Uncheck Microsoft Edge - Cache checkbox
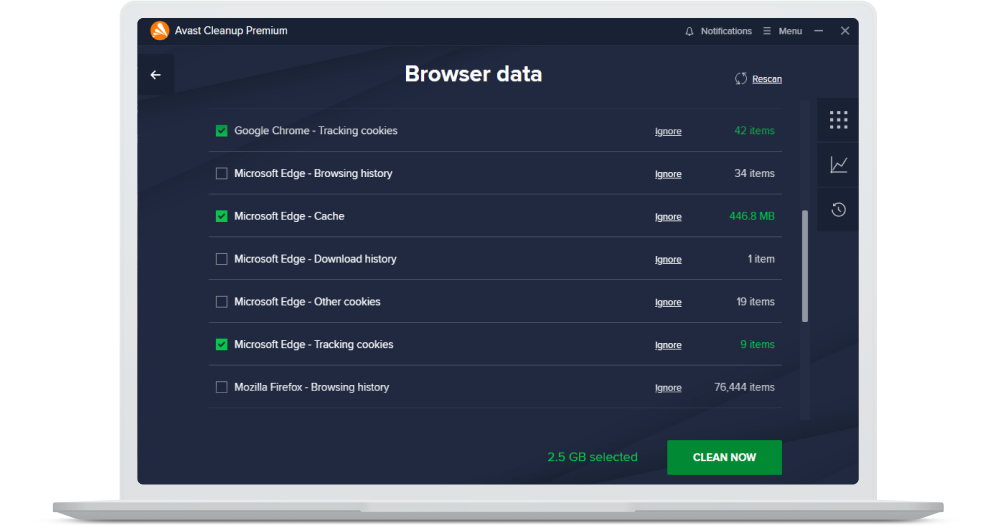Viewport: 997px width, 526px height. tap(221, 216)
